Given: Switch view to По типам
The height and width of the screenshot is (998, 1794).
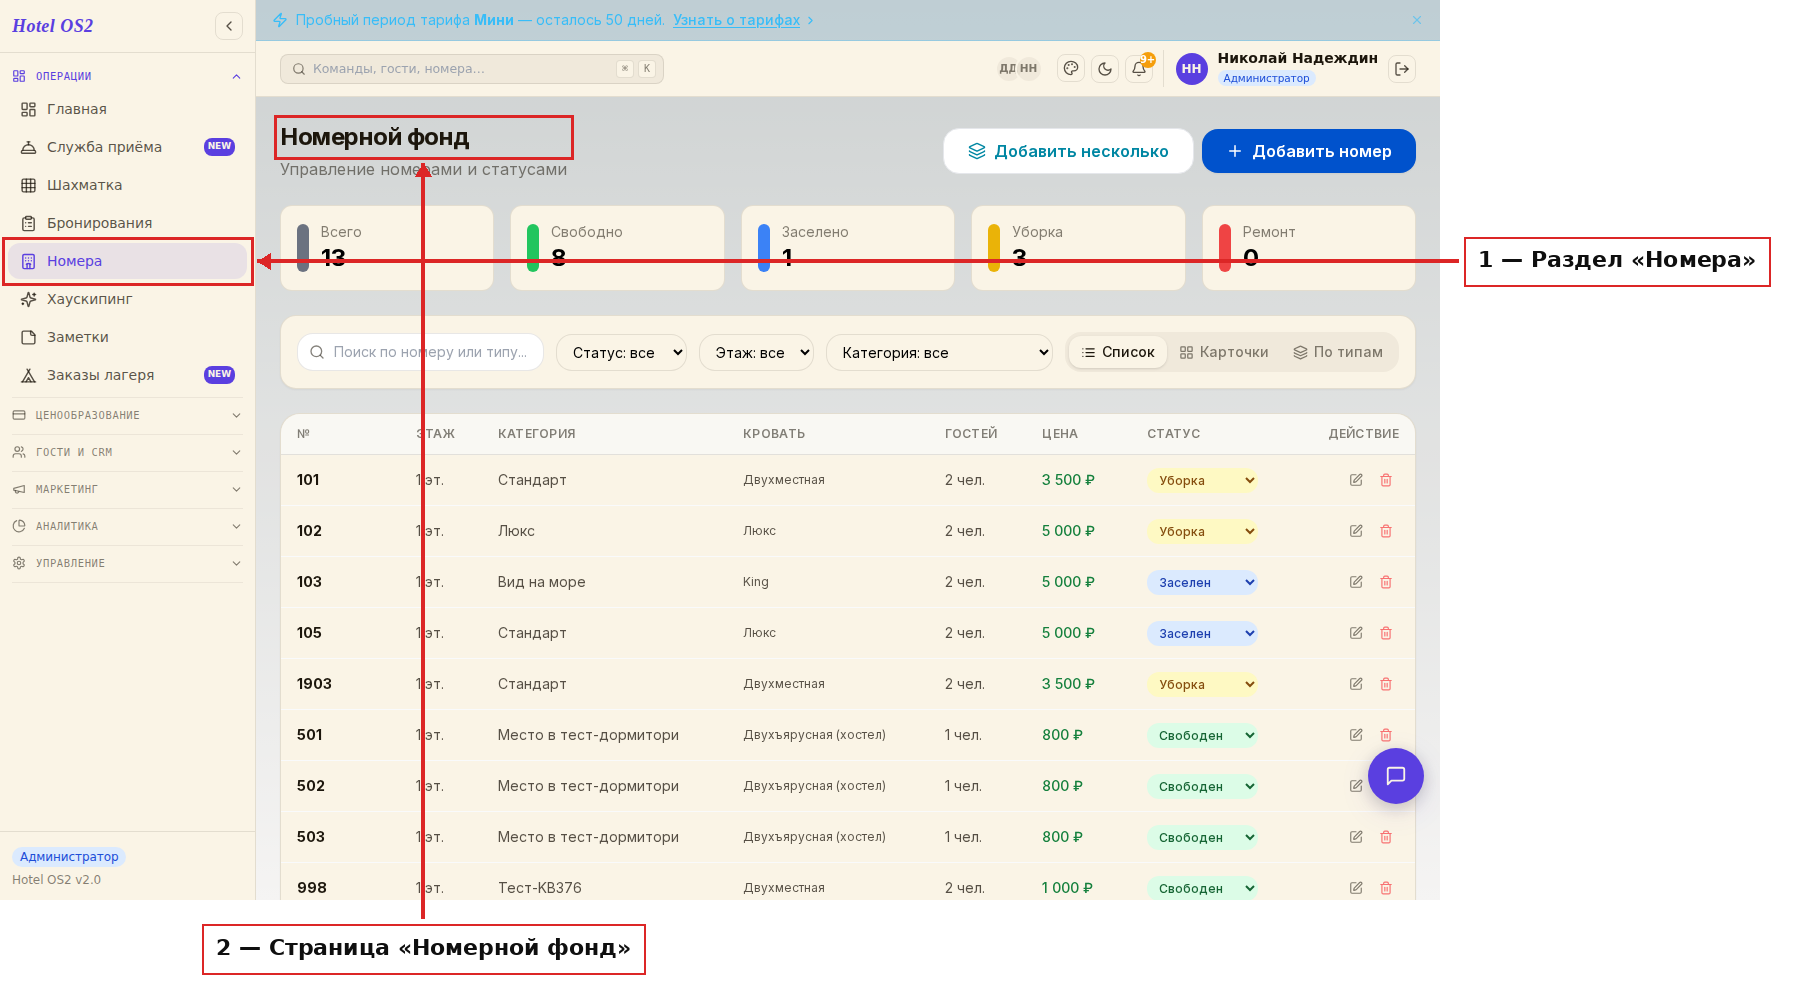Looking at the screenshot, I should click(1338, 352).
